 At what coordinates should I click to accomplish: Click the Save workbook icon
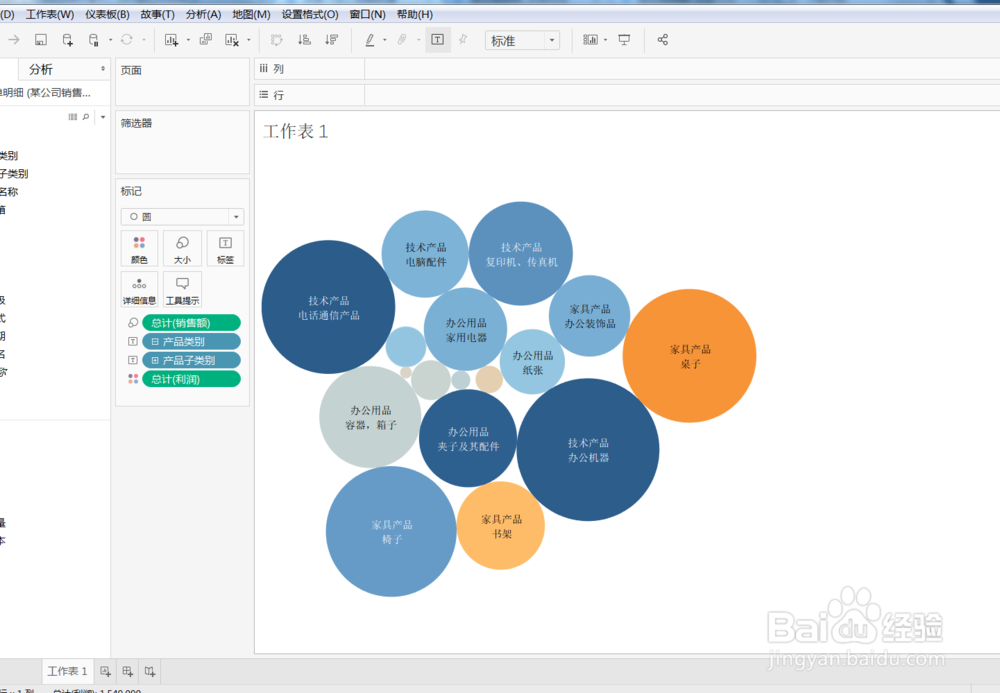(40, 40)
